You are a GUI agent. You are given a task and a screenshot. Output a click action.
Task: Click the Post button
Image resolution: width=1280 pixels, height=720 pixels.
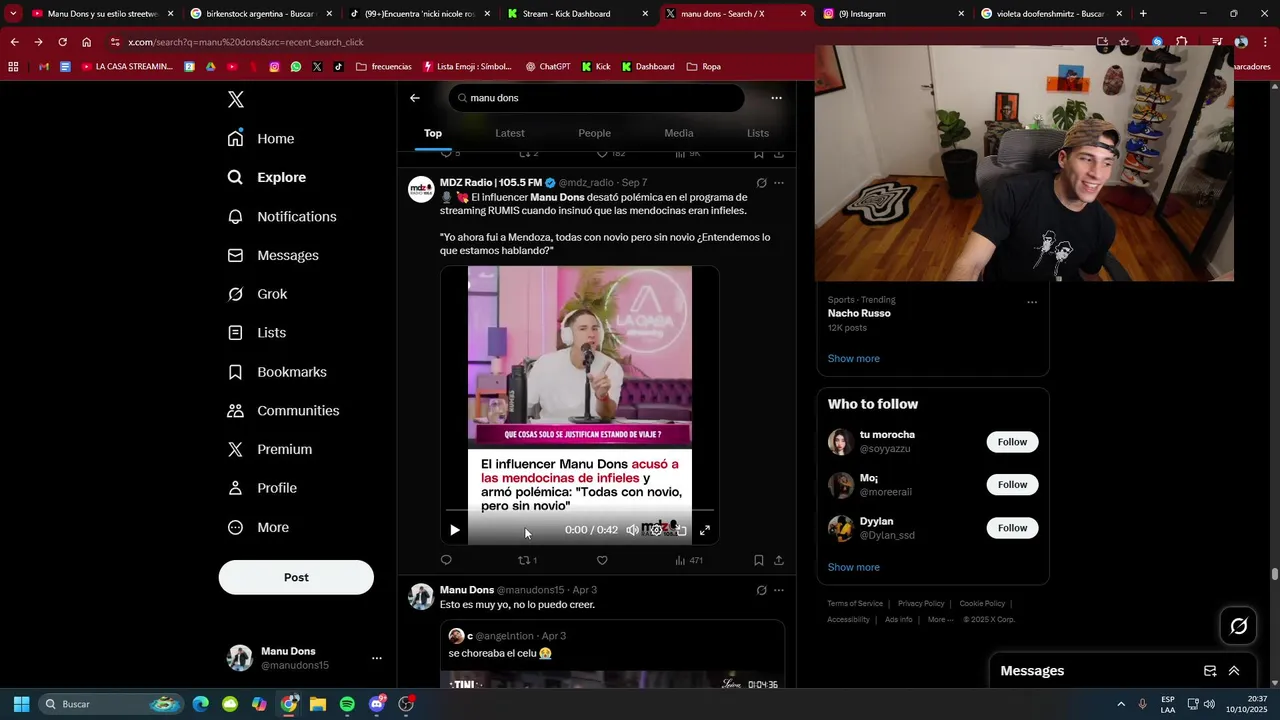(296, 577)
